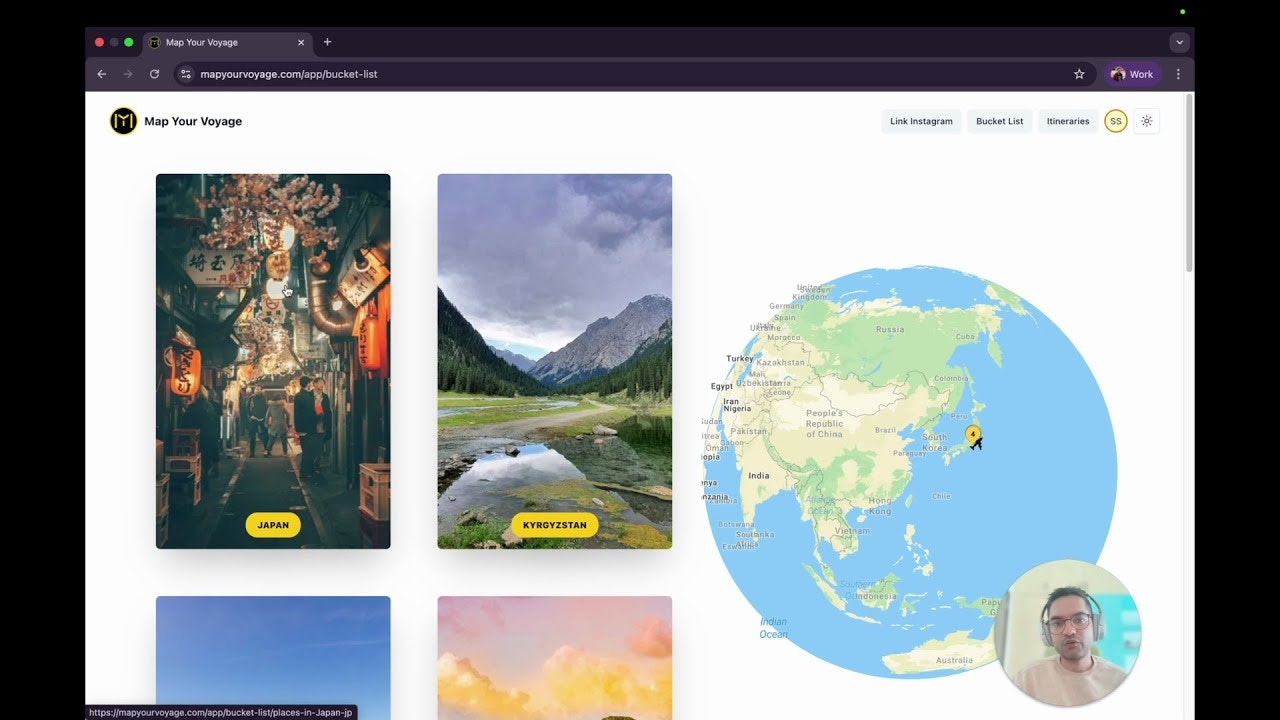Click the Kyrgyzstan destination card

click(554, 360)
